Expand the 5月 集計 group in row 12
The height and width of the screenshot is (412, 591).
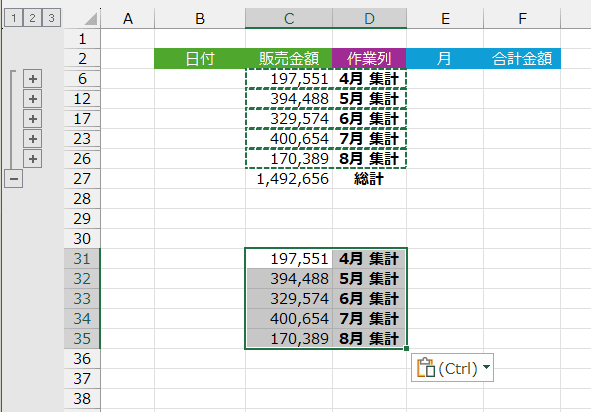tap(33, 99)
